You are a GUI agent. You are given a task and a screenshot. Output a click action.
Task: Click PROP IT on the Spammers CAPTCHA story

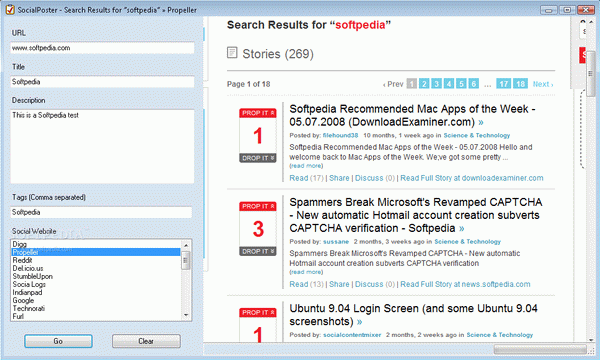point(258,207)
